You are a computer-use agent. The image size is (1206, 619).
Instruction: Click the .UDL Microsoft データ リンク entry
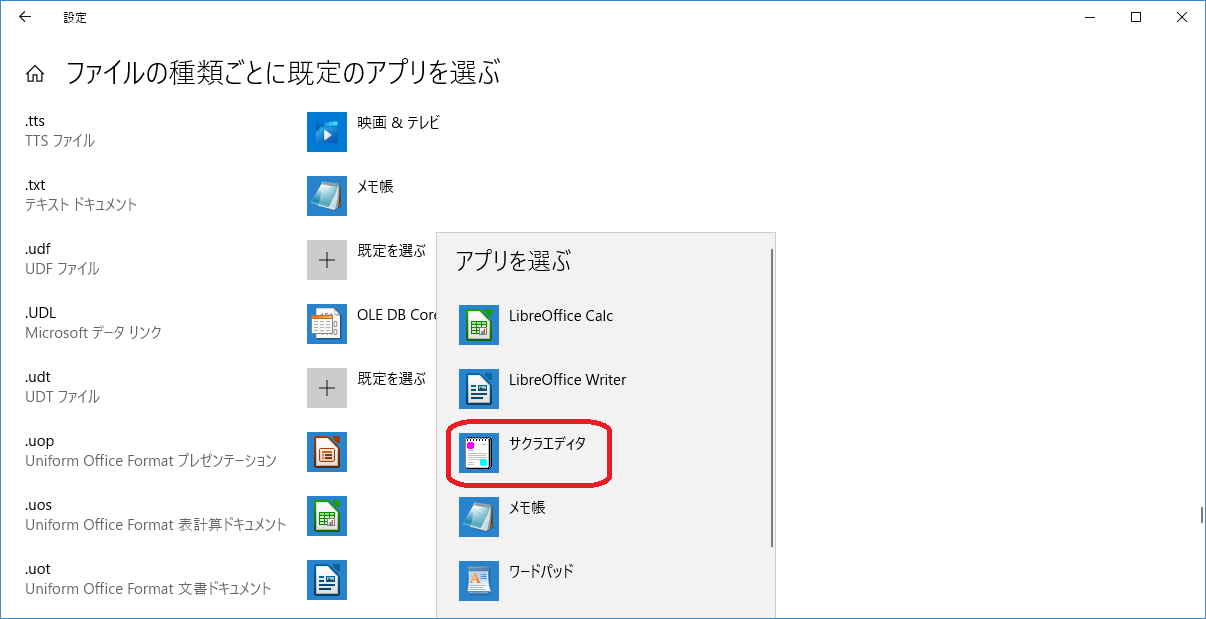click(93, 323)
